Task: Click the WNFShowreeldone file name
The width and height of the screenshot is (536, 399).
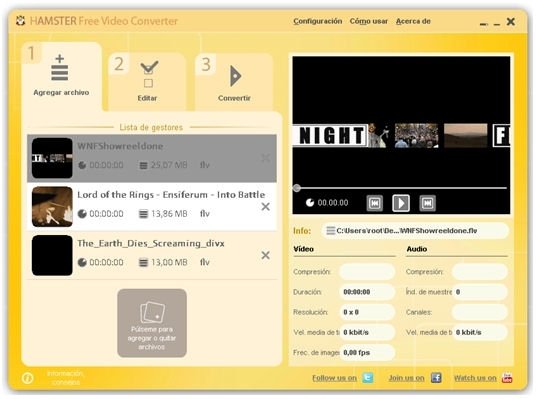Action: pos(120,146)
